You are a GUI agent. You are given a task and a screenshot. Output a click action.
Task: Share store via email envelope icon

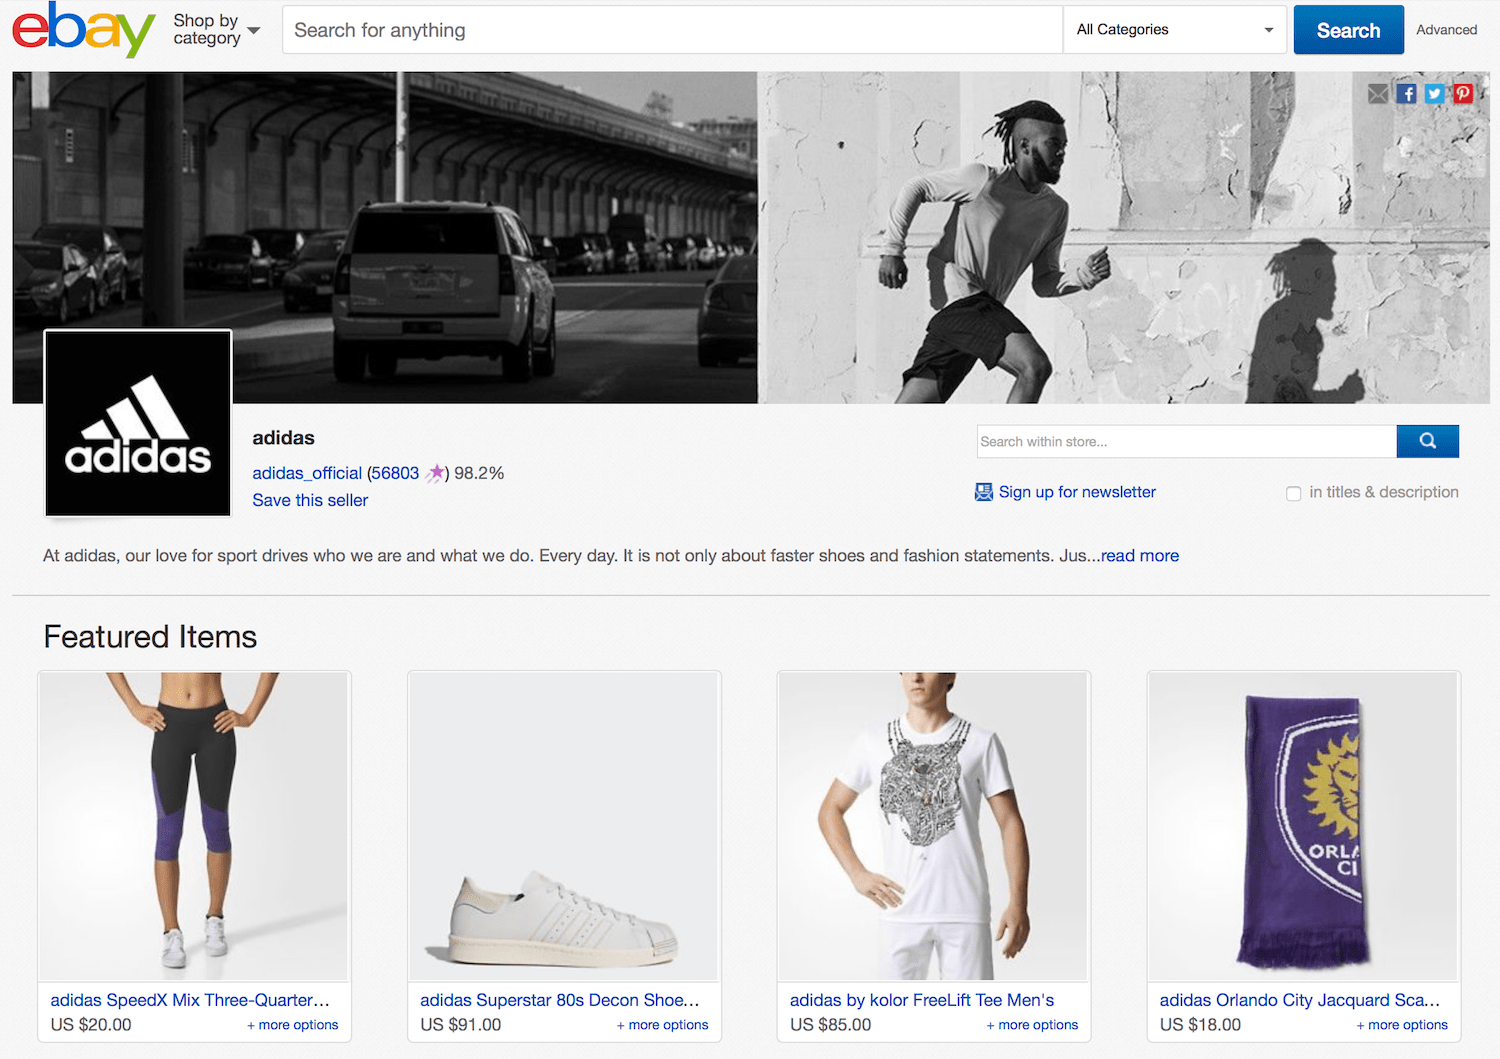click(1378, 94)
